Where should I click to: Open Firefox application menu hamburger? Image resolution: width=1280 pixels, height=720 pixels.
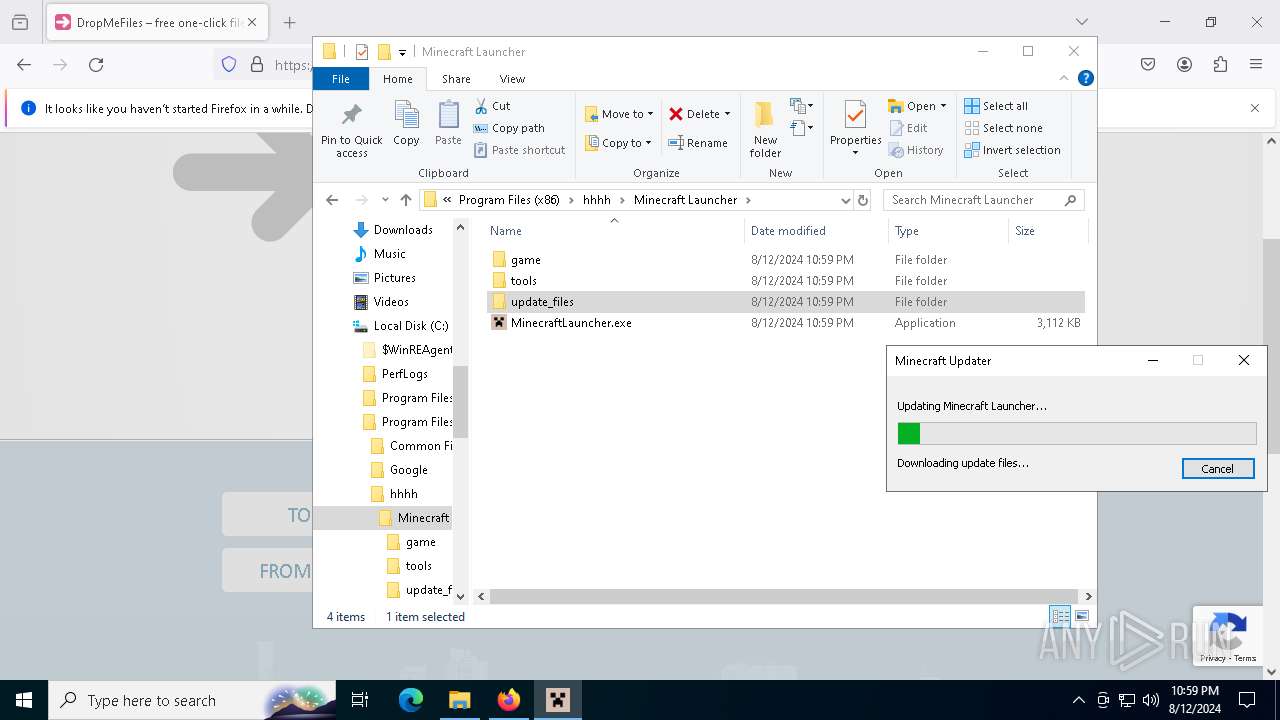1256,65
